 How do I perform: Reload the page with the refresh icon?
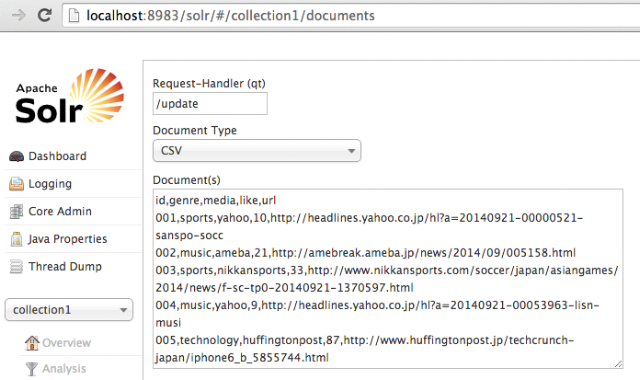coord(44,16)
